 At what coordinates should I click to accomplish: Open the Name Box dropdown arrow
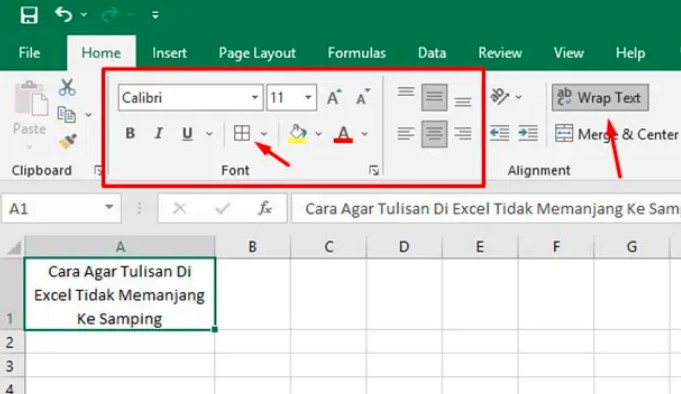point(109,208)
